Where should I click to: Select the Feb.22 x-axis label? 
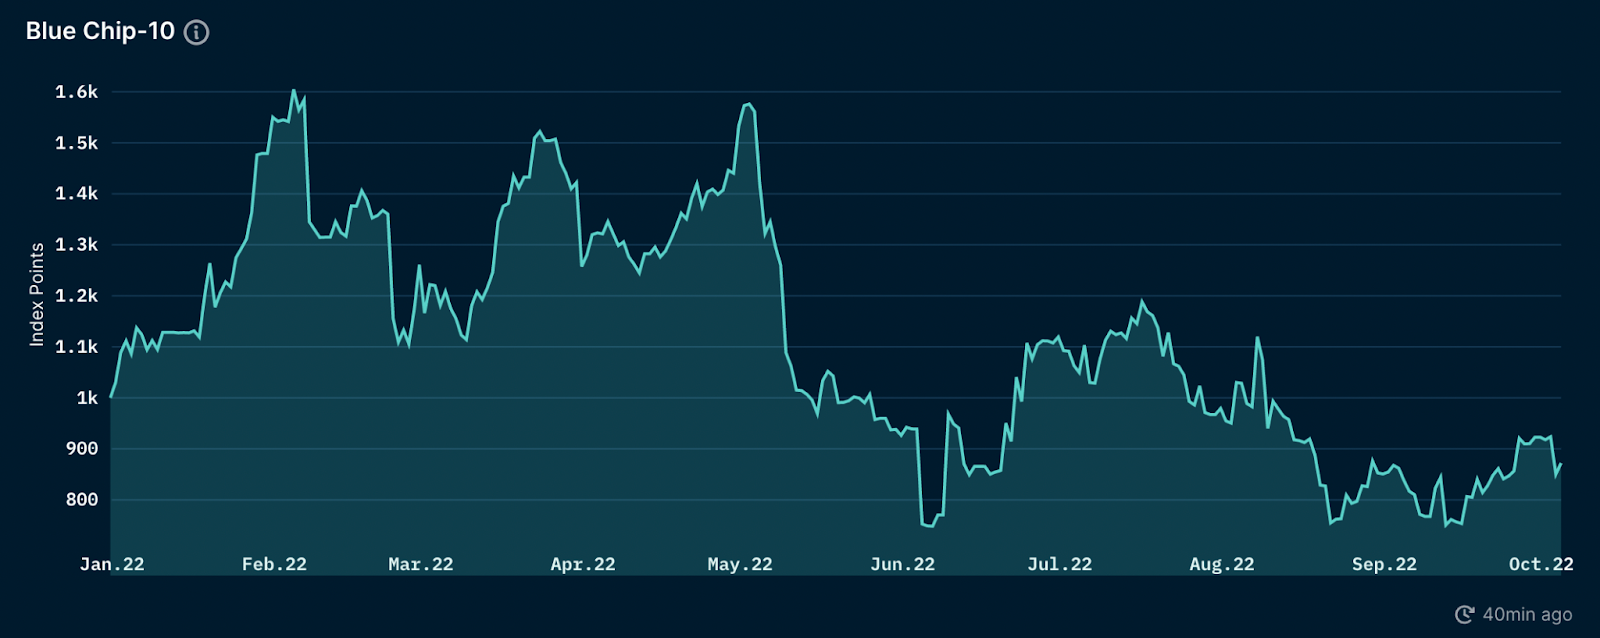pos(274,564)
